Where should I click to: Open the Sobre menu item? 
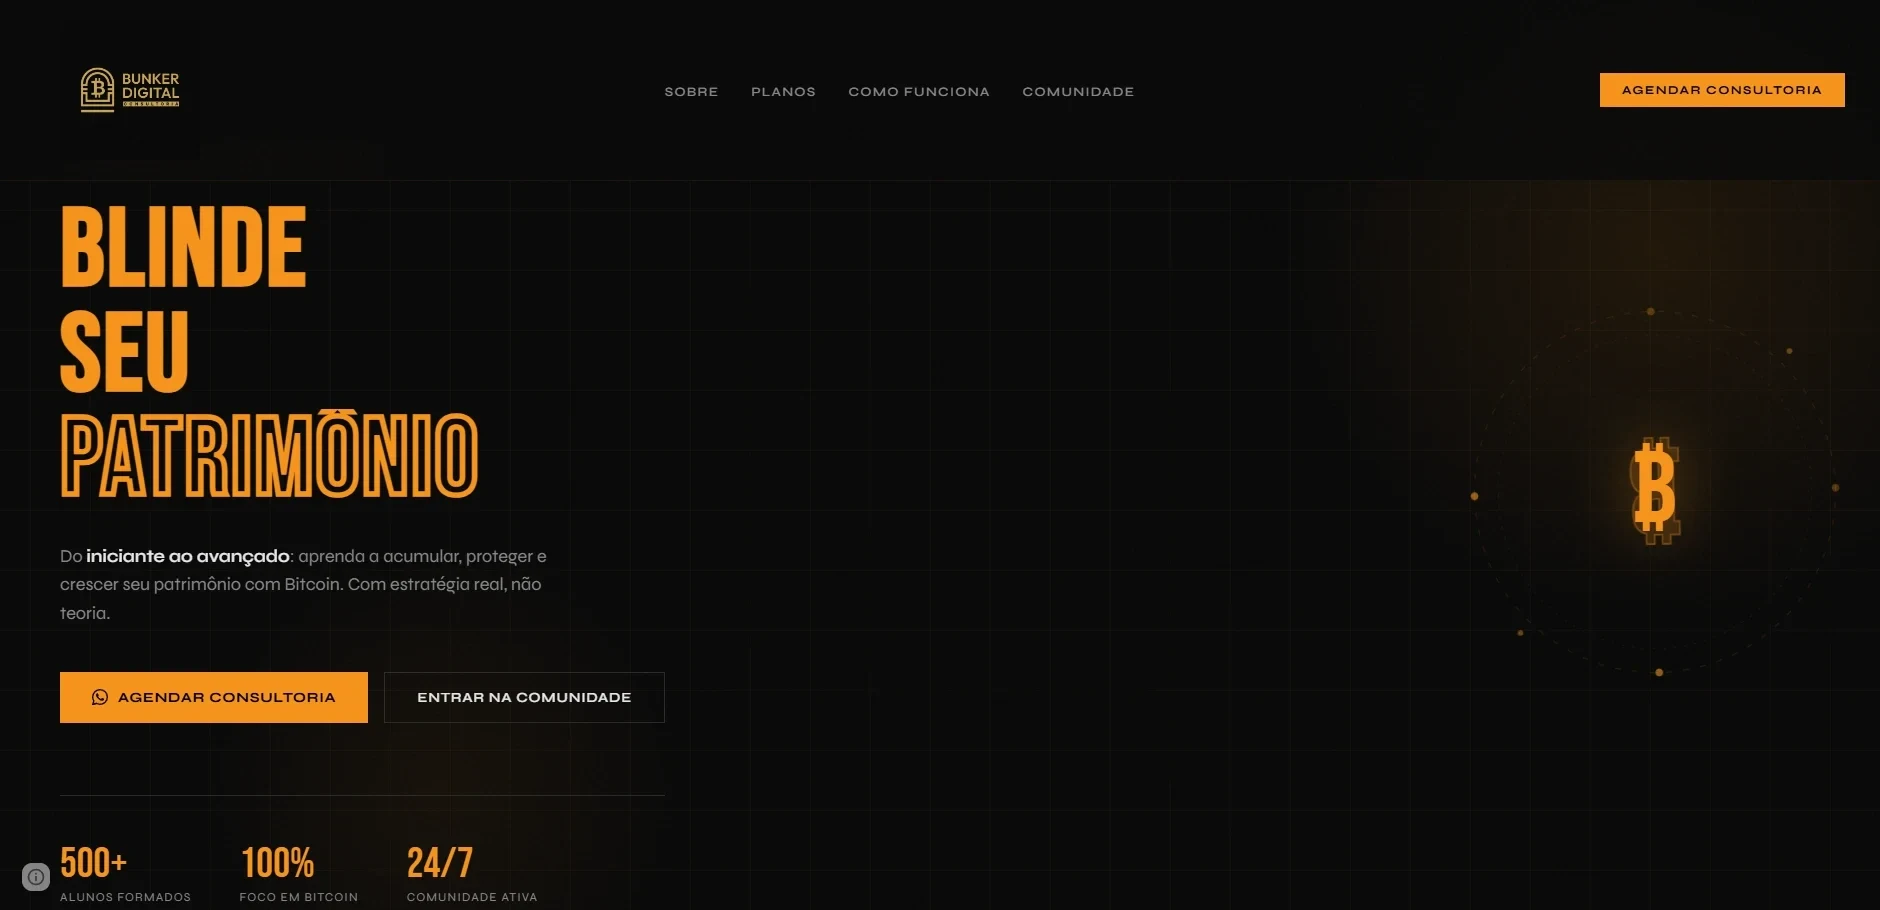click(x=691, y=91)
